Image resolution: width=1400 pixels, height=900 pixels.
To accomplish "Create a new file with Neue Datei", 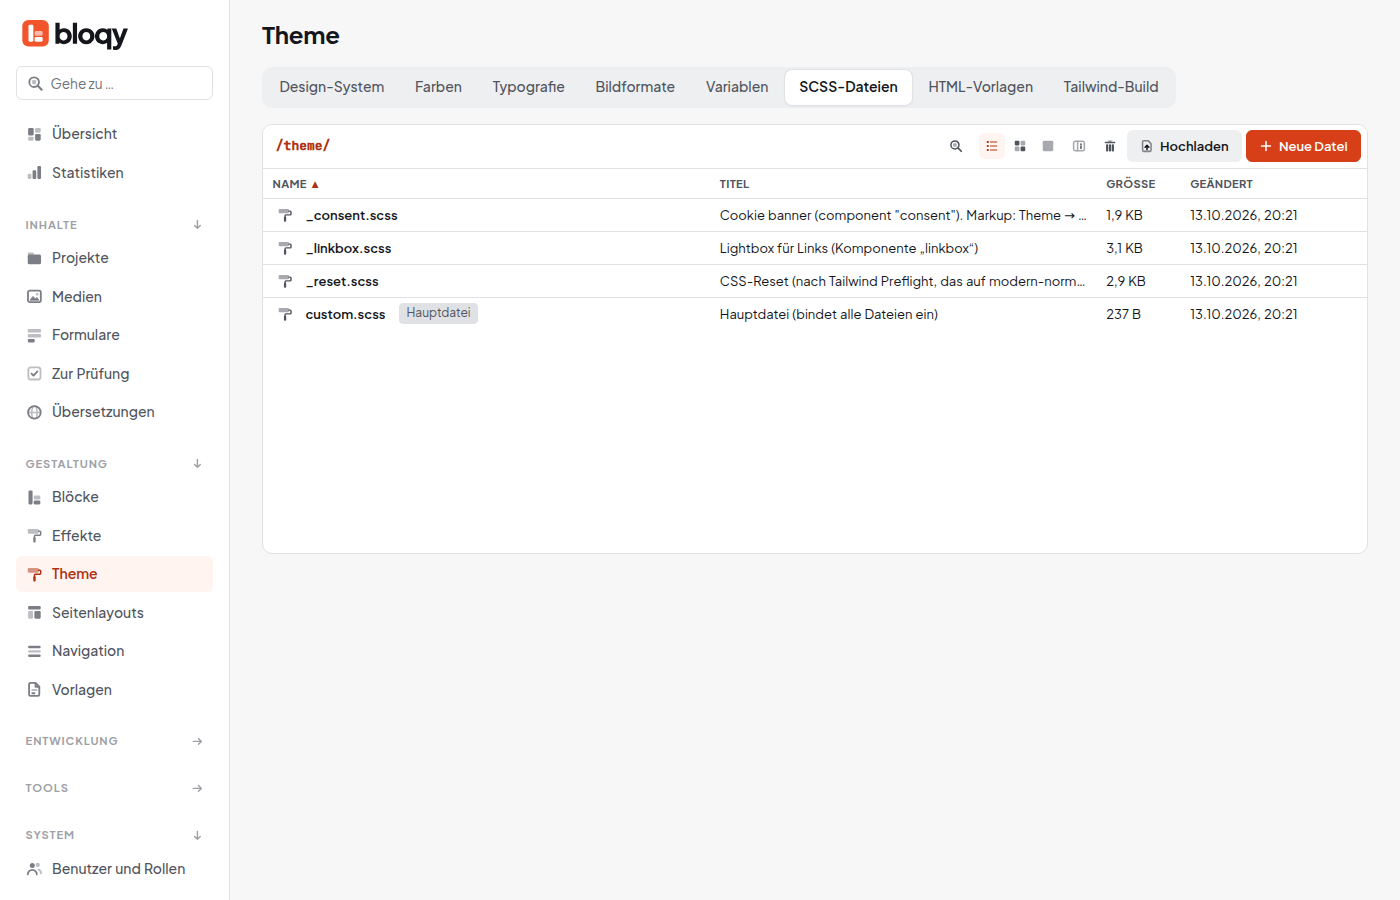I will [x=1303, y=146].
